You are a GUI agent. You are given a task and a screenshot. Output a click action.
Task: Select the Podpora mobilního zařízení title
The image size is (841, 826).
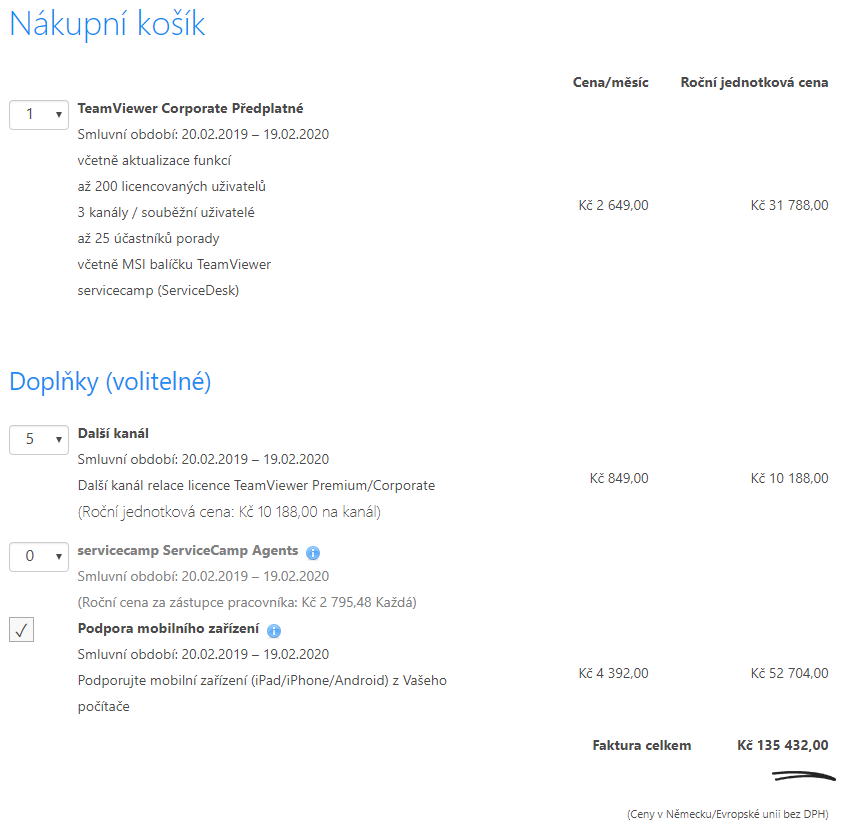point(168,629)
